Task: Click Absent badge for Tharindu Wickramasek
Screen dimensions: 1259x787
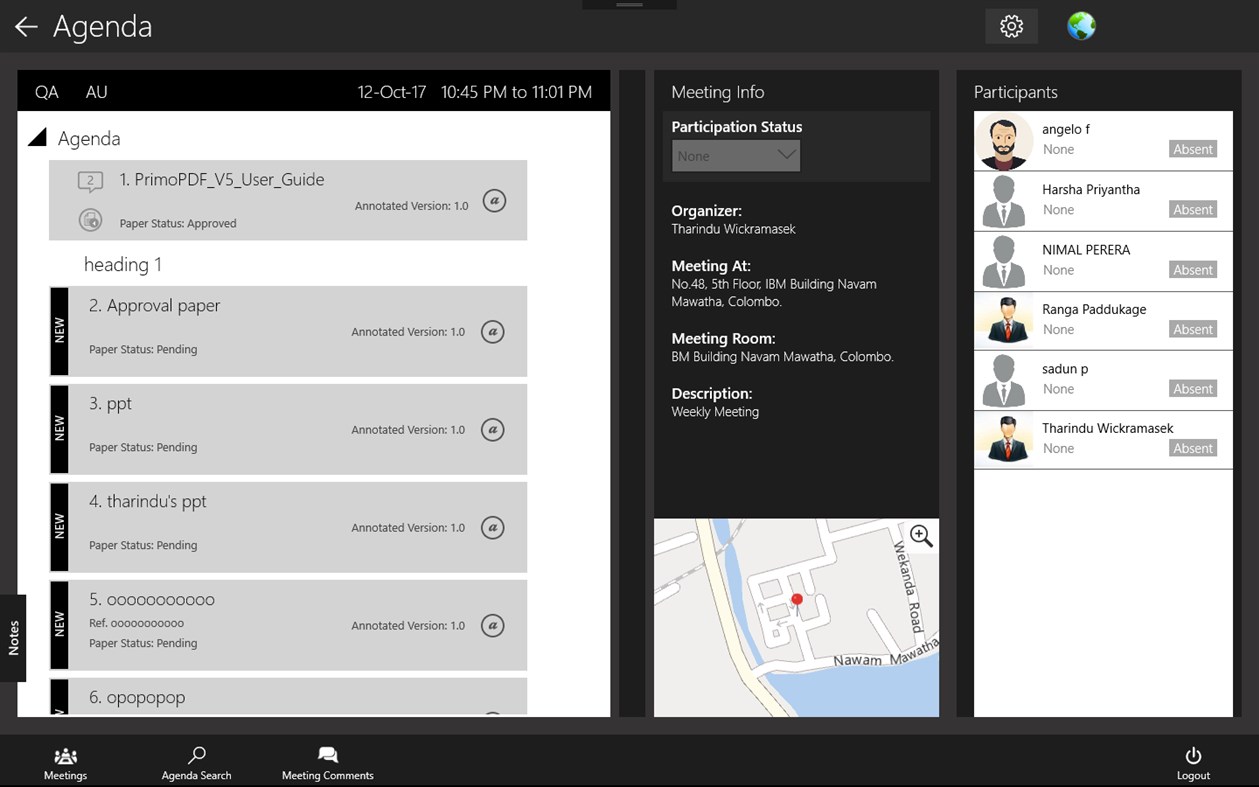Action: point(1193,448)
